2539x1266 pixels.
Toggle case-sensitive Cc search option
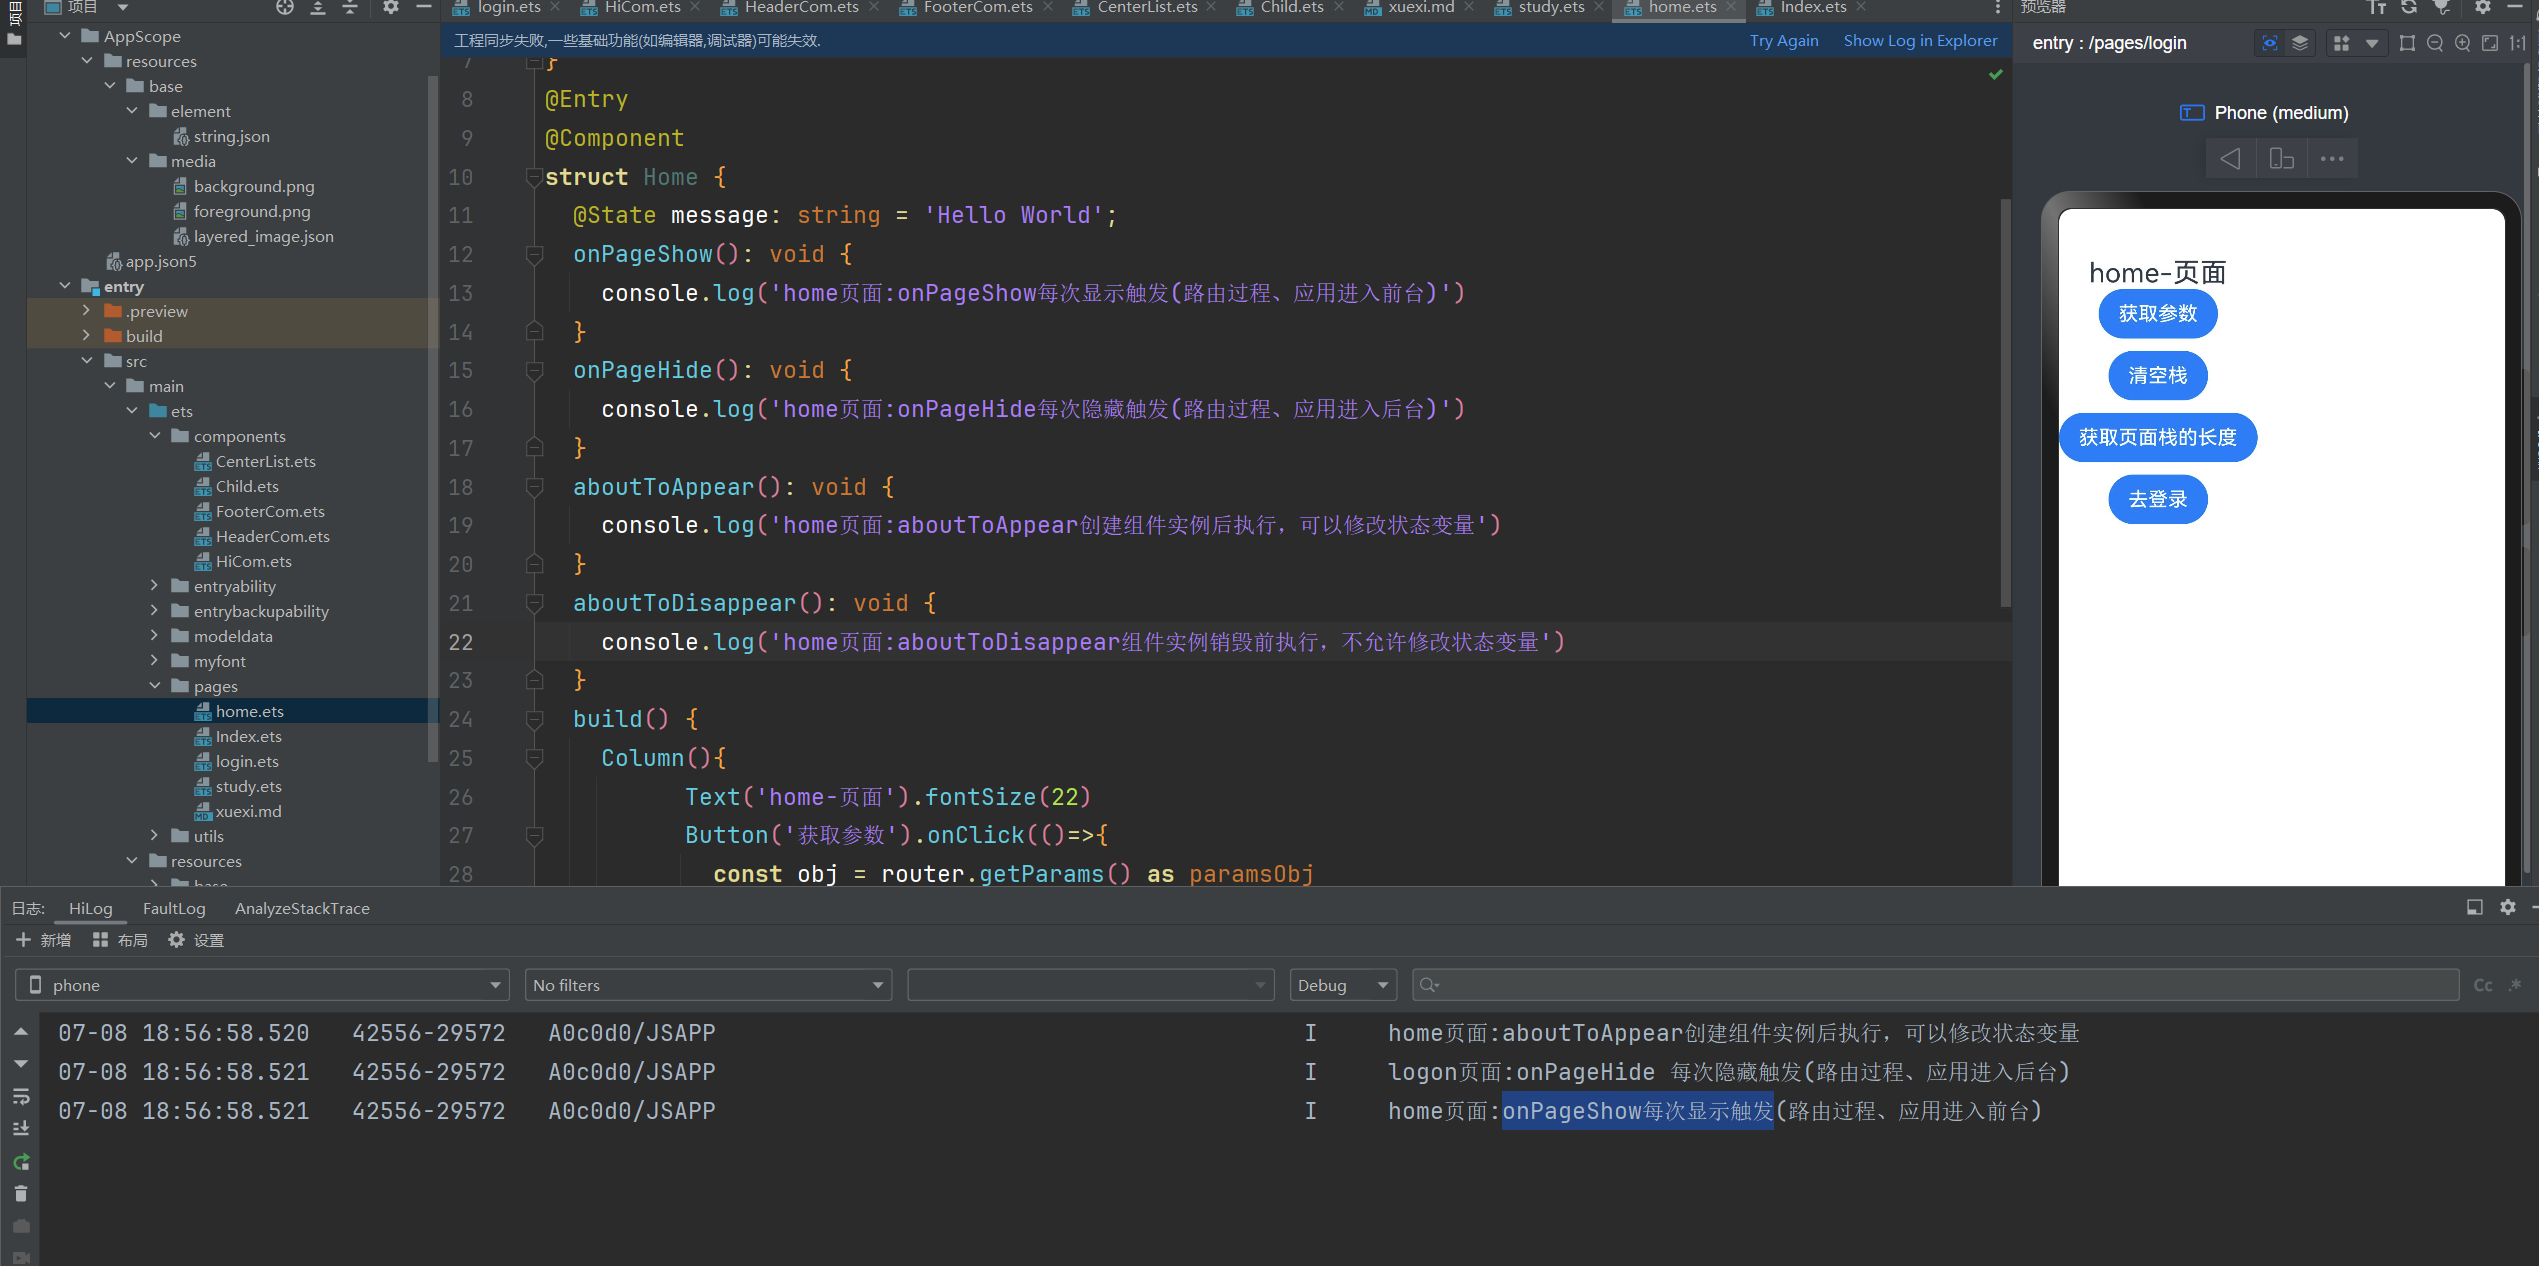click(x=2482, y=985)
